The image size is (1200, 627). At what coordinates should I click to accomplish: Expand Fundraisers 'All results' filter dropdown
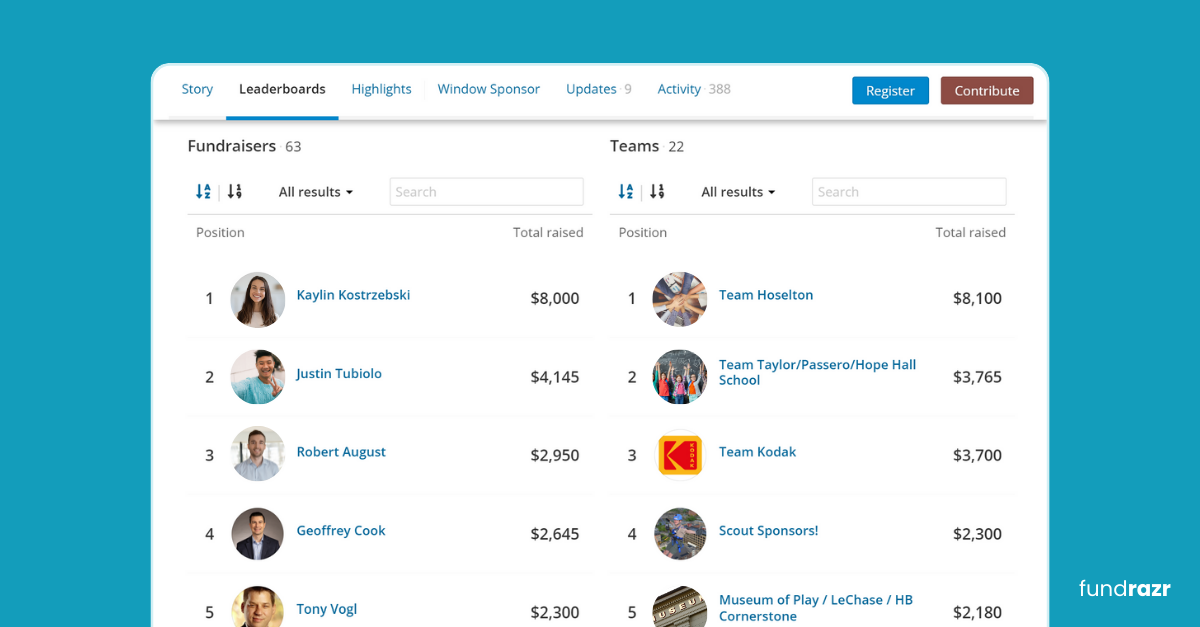click(x=316, y=192)
